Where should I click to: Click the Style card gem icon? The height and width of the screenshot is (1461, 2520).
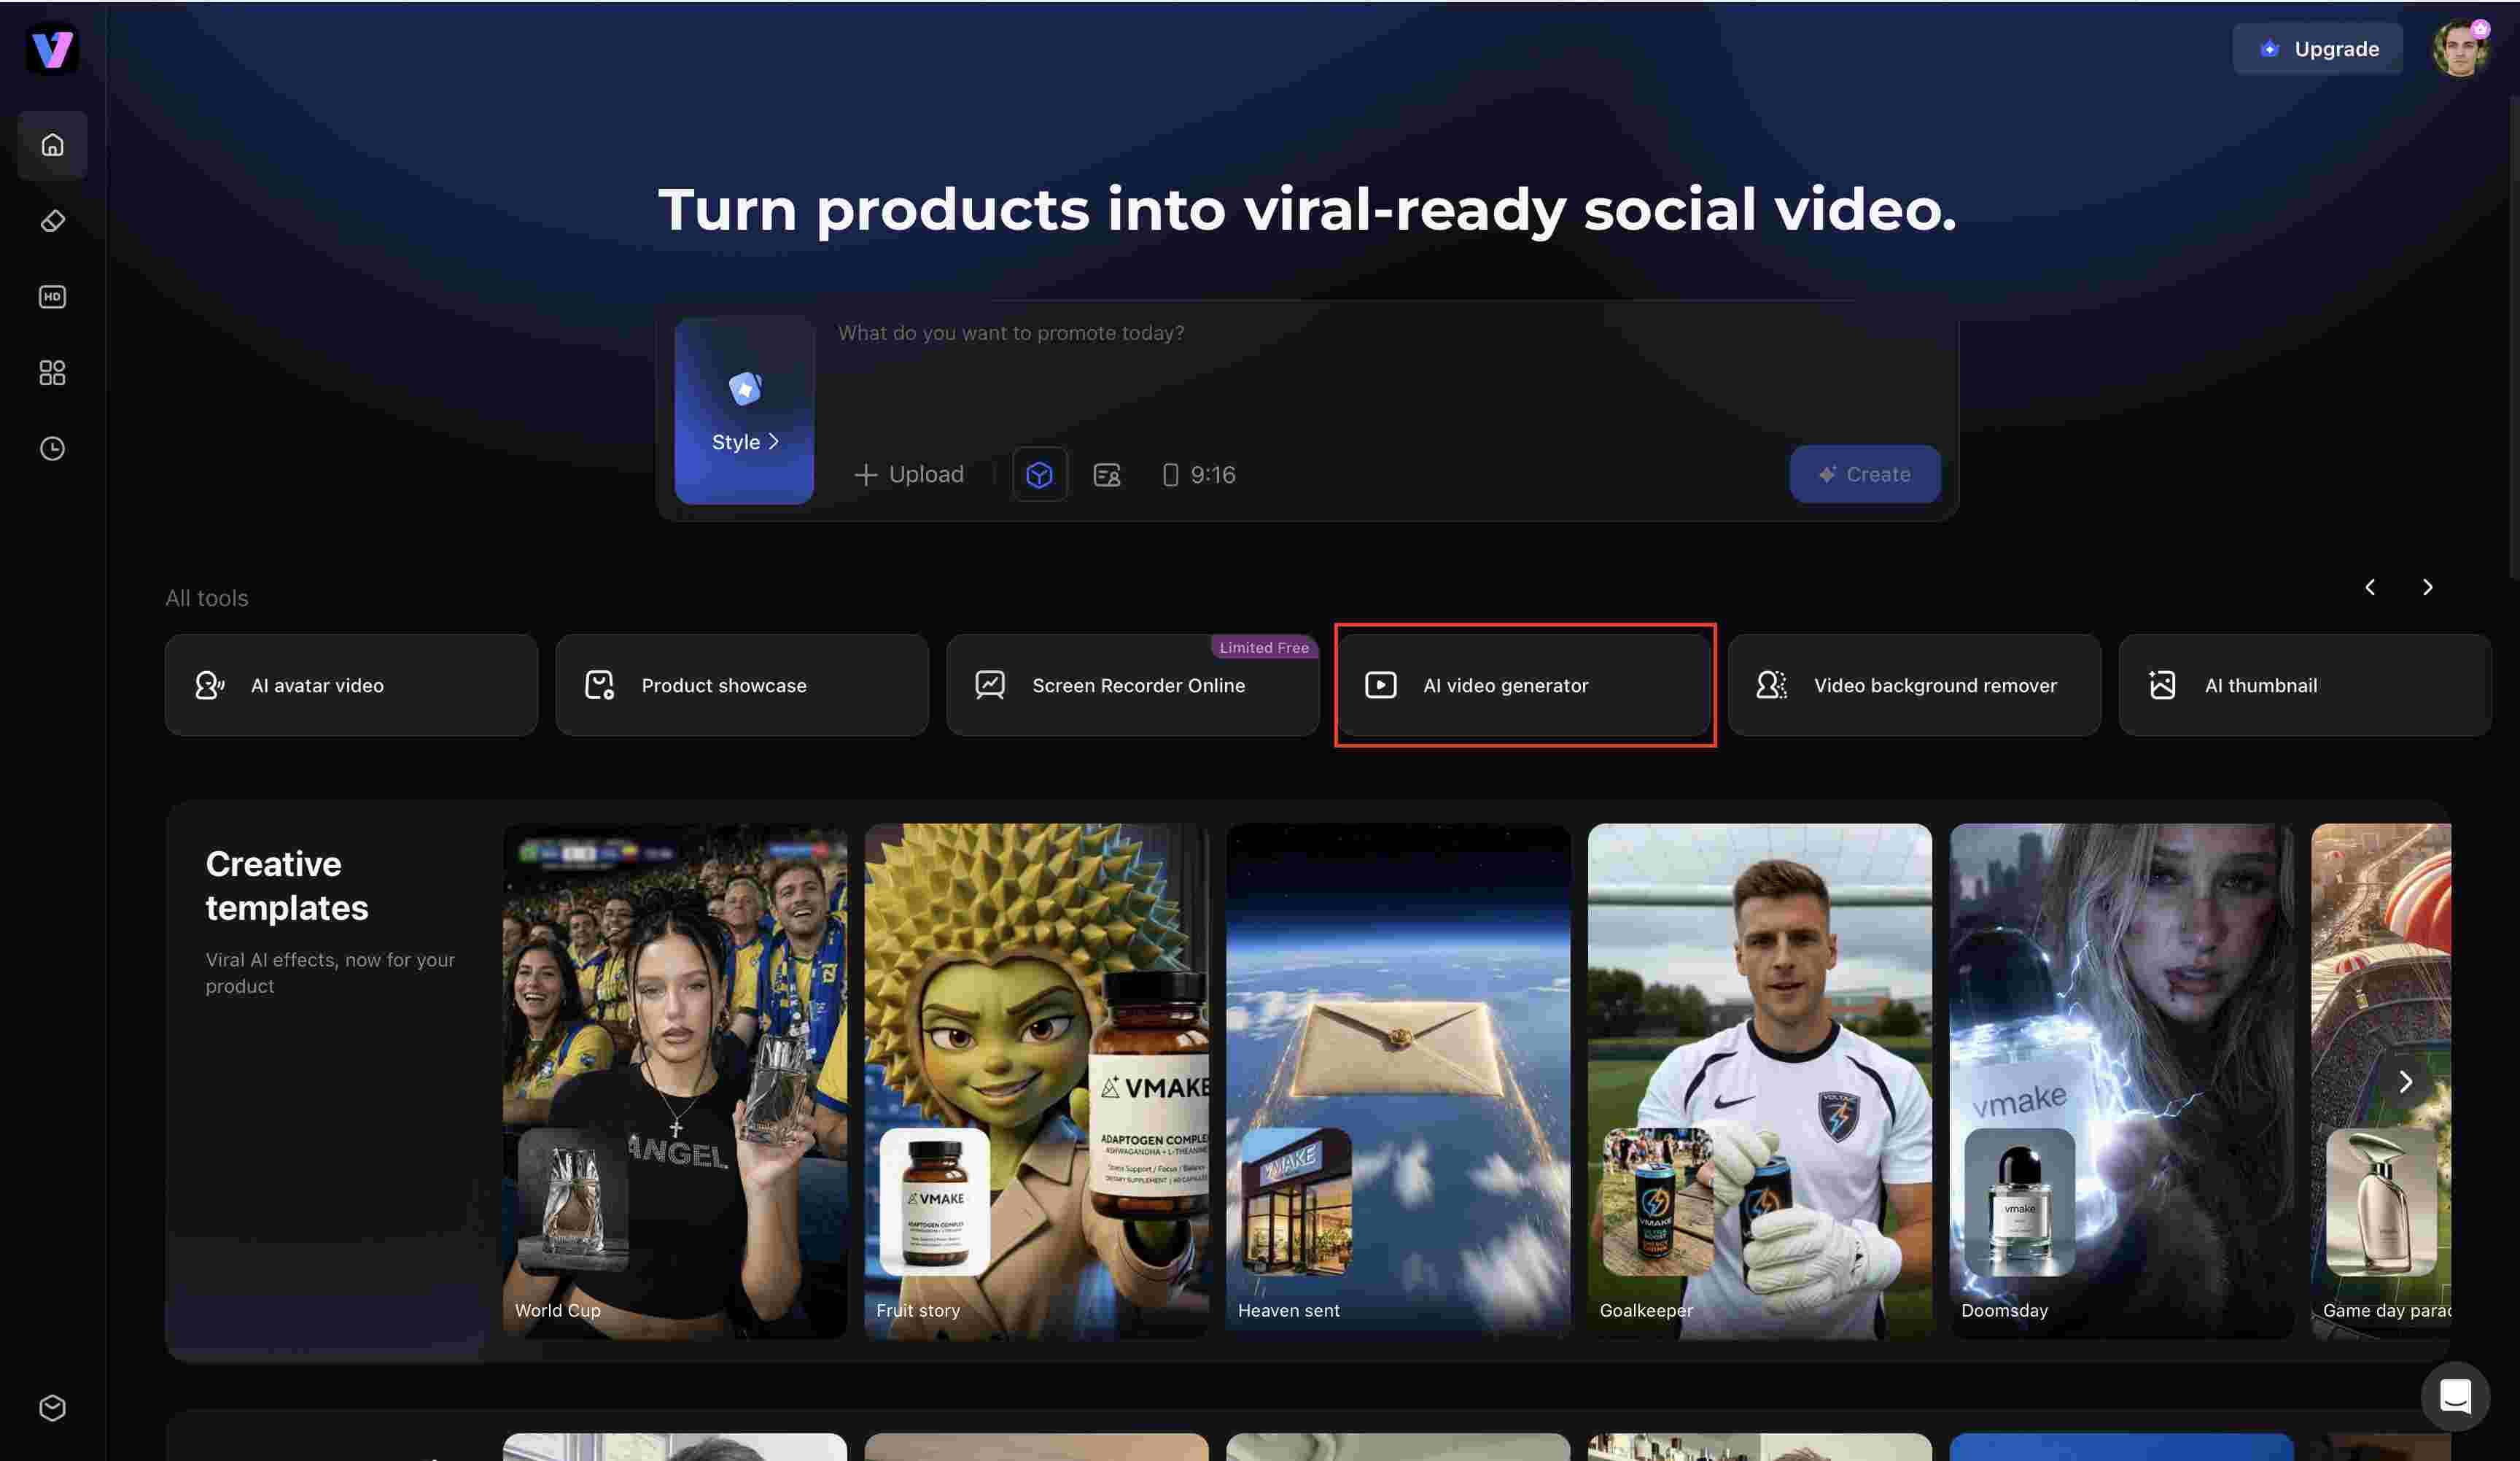tap(745, 388)
